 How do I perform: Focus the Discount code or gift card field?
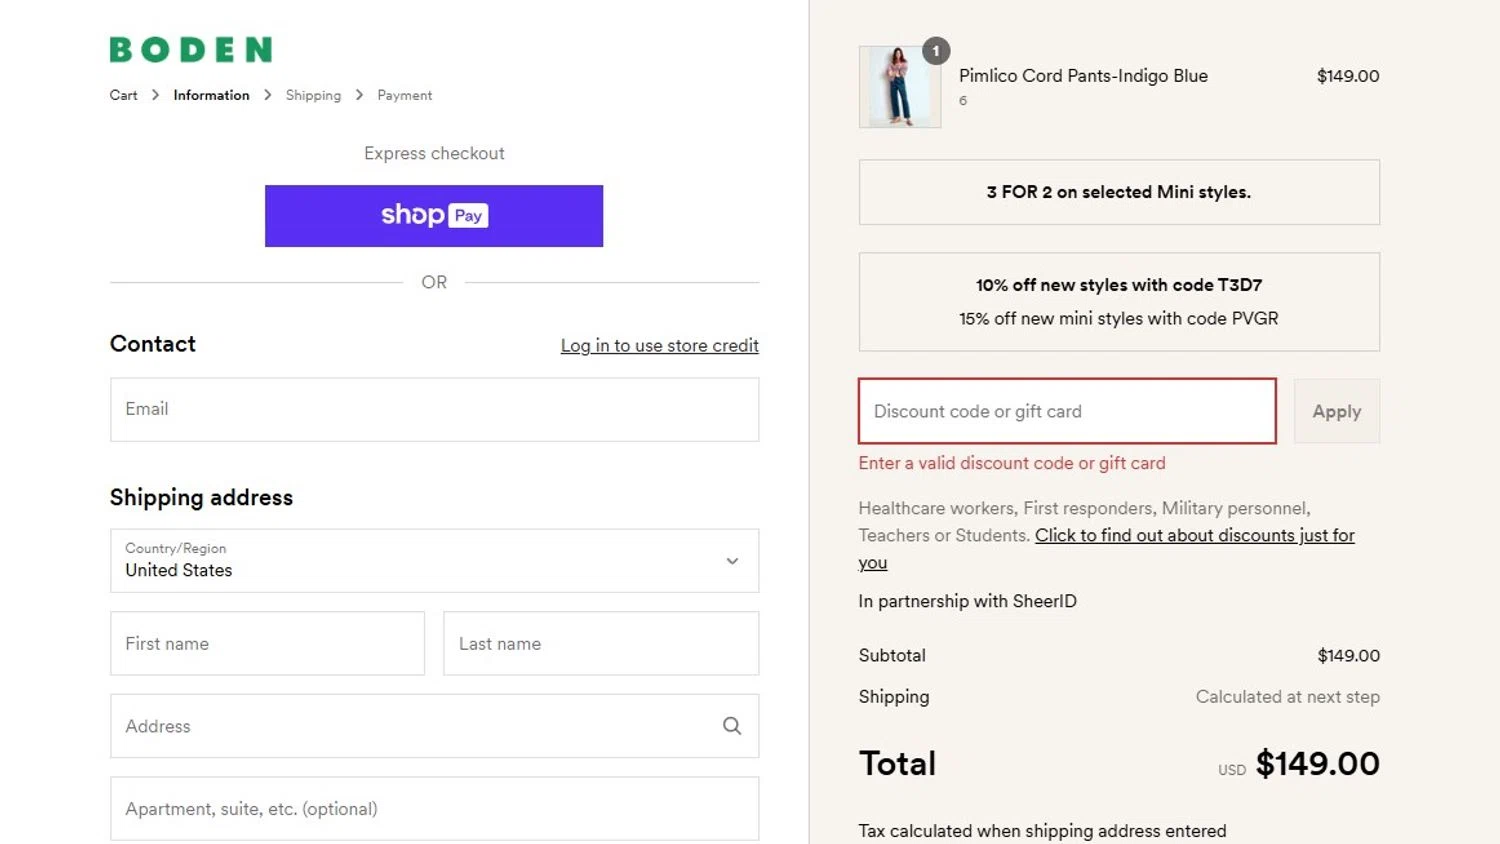[x=1067, y=411]
